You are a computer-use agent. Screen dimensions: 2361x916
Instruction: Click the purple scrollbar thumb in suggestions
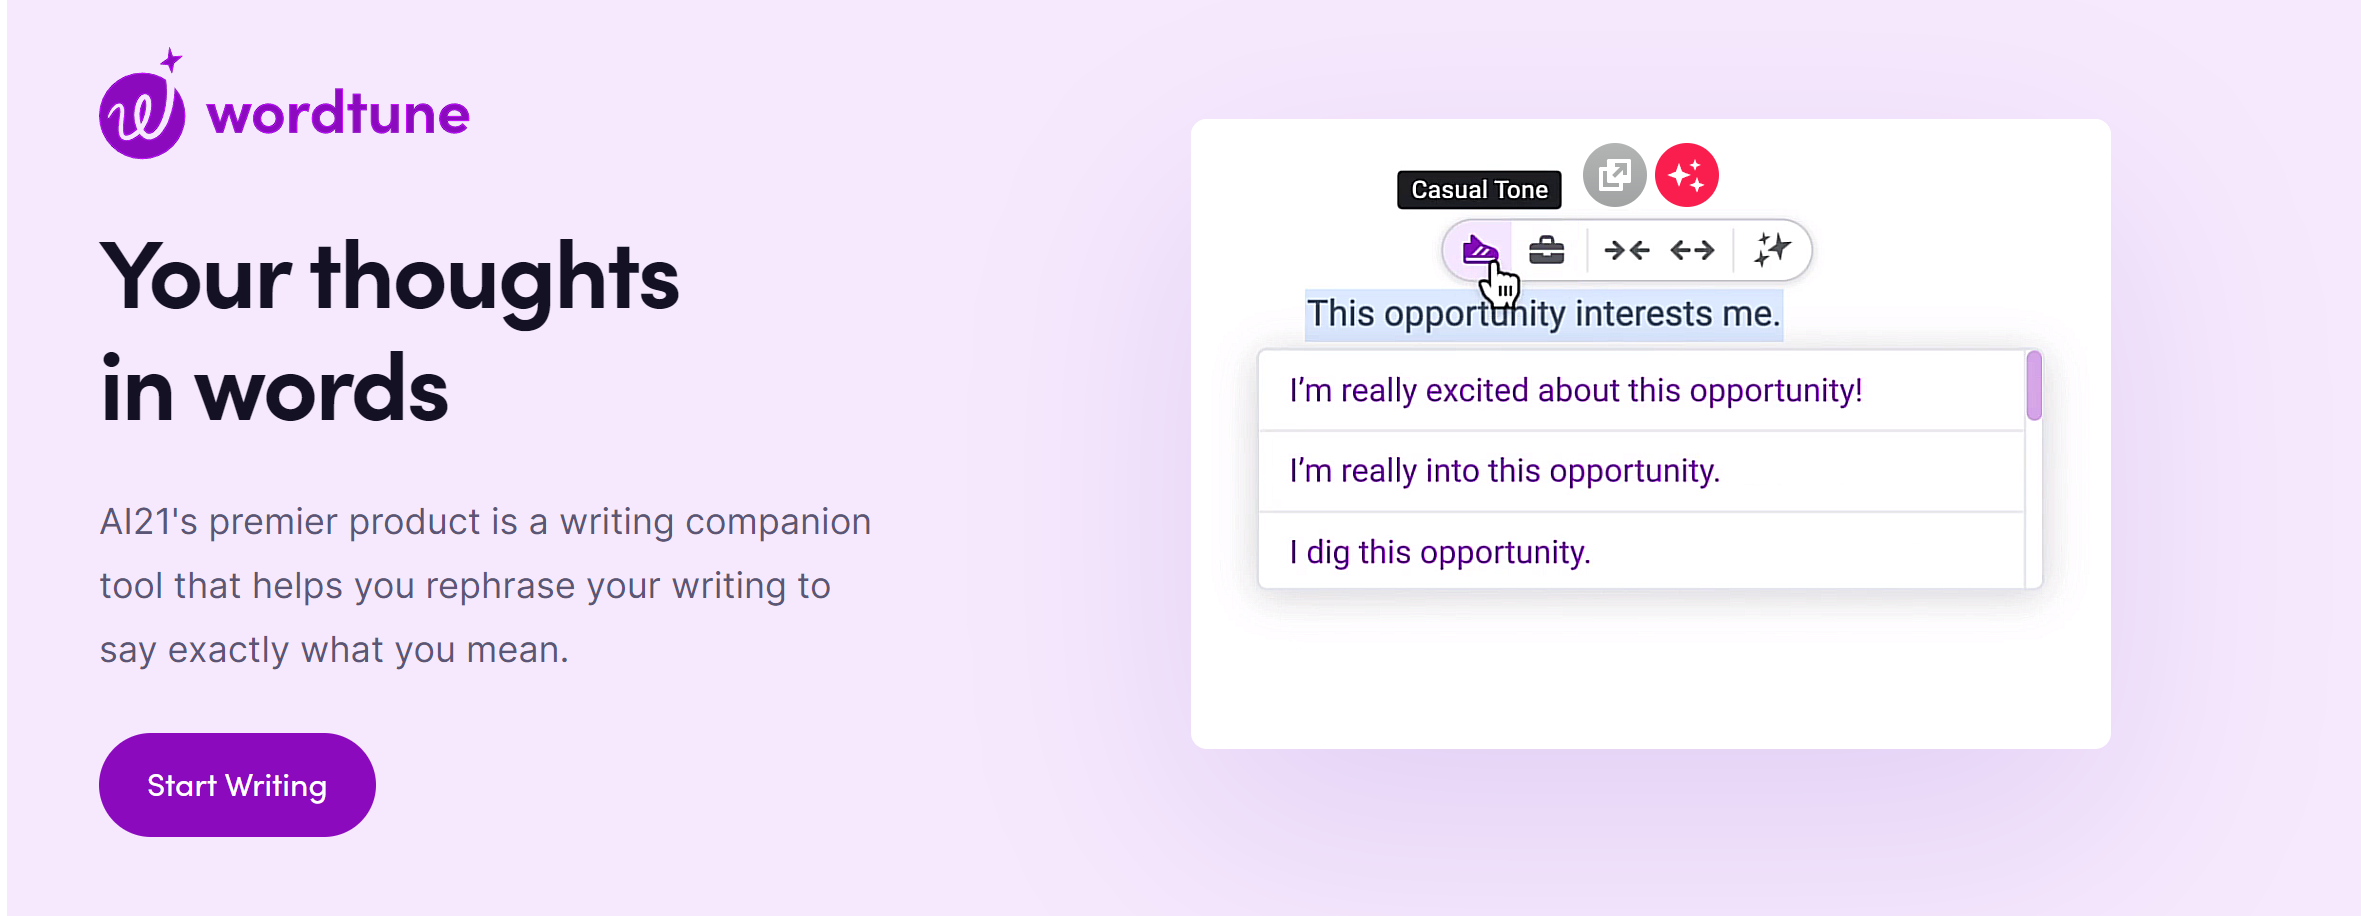pyautogui.click(x=2034, y=385)
